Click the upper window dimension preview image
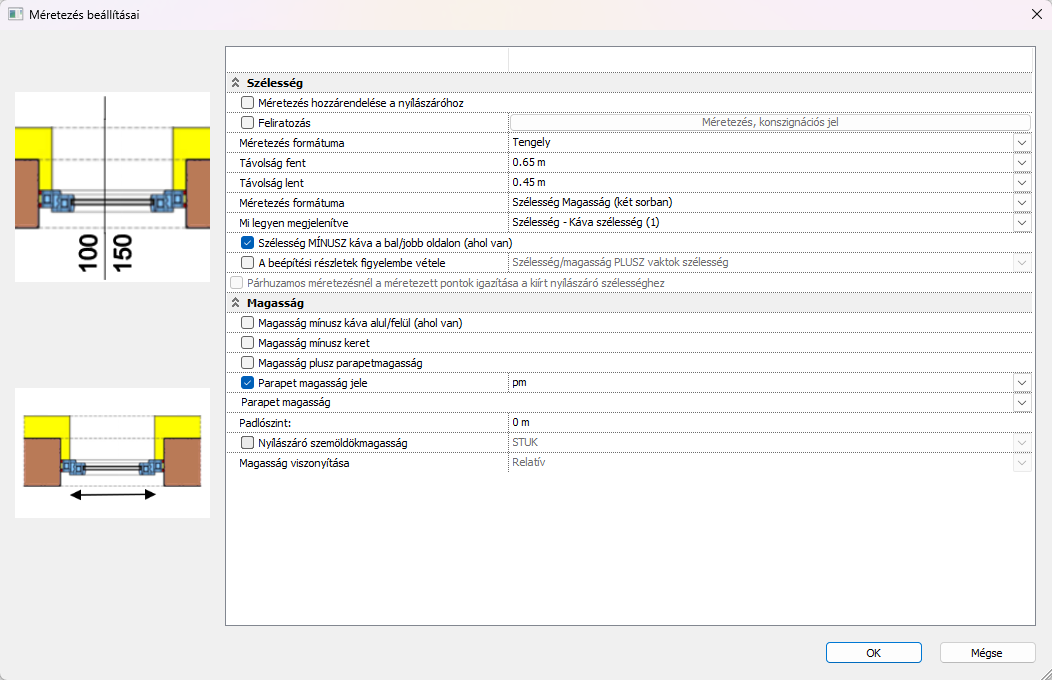1052x680 pixels. pyautogui.click(x=112, y=187)
